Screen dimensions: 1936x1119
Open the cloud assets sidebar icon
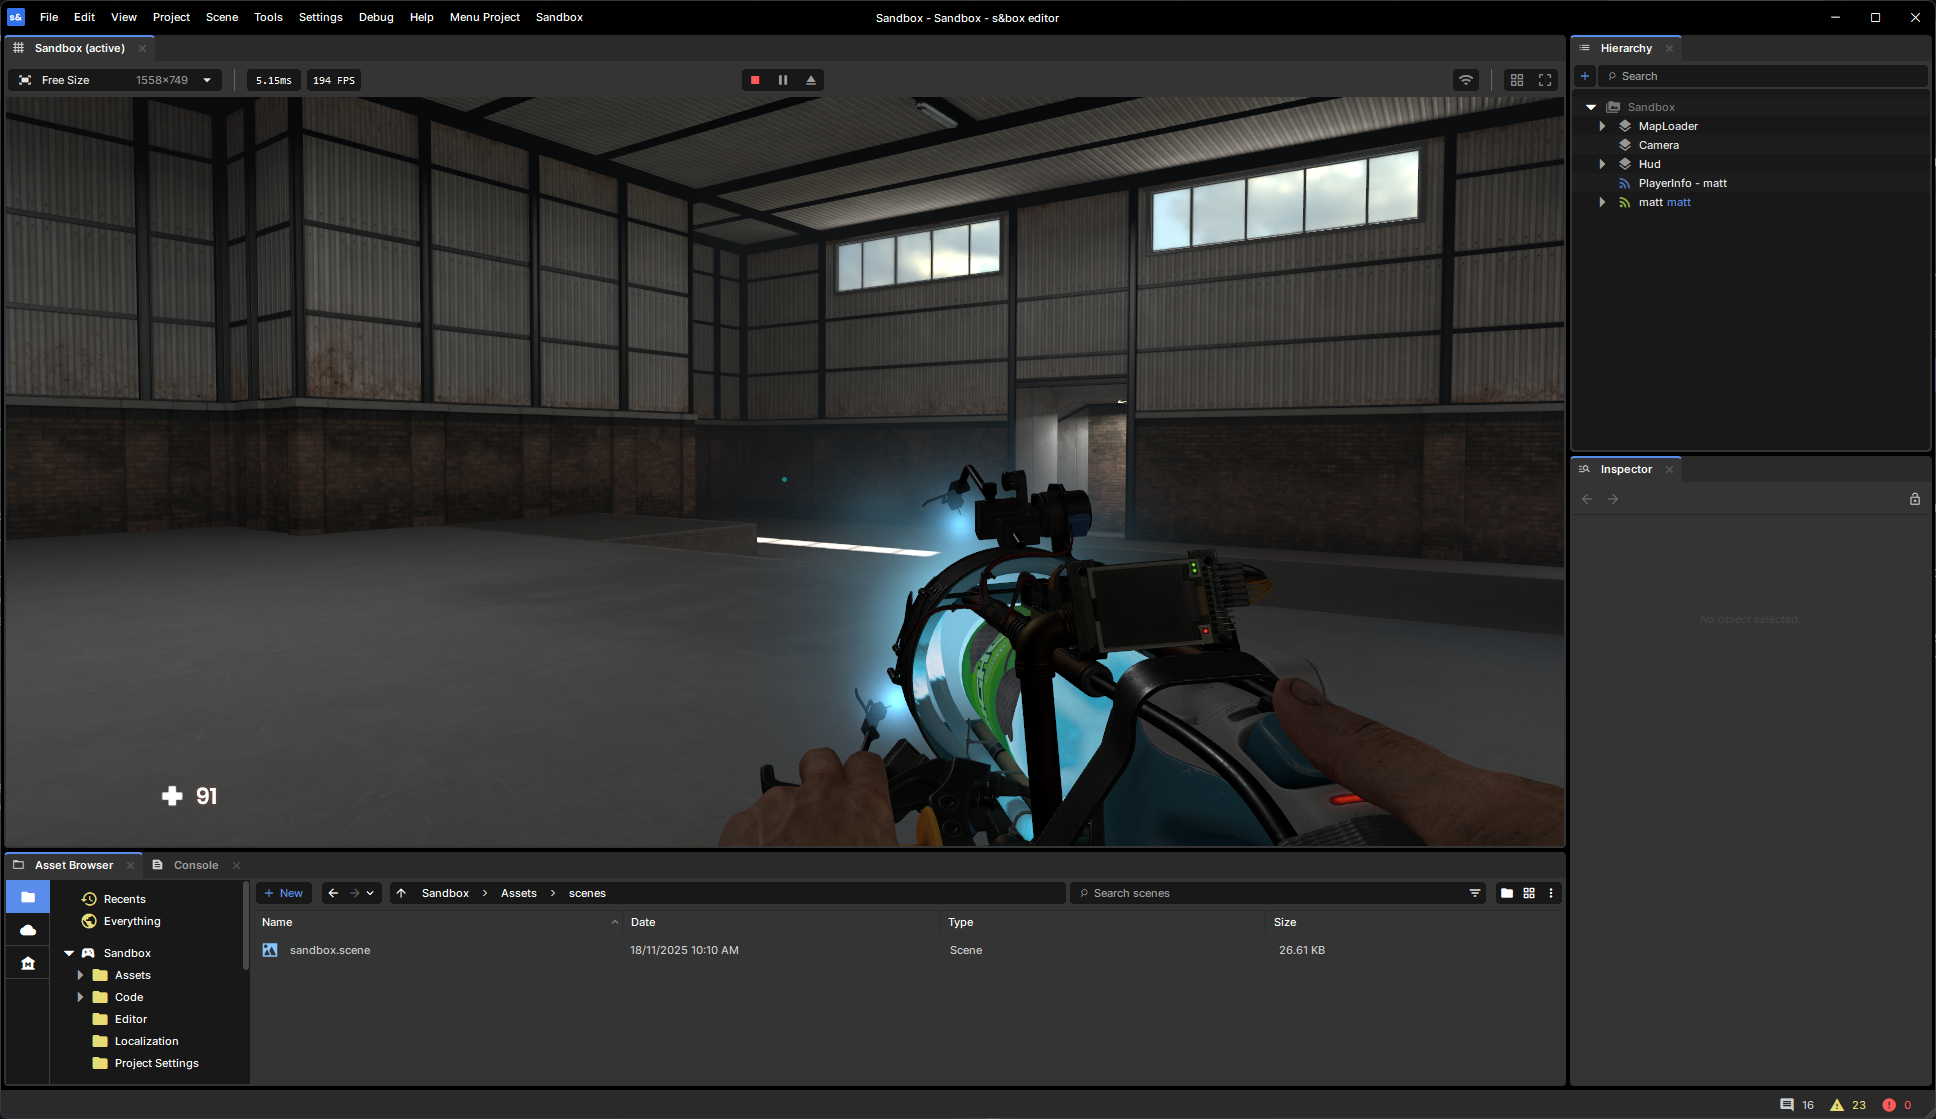[28, 930]
